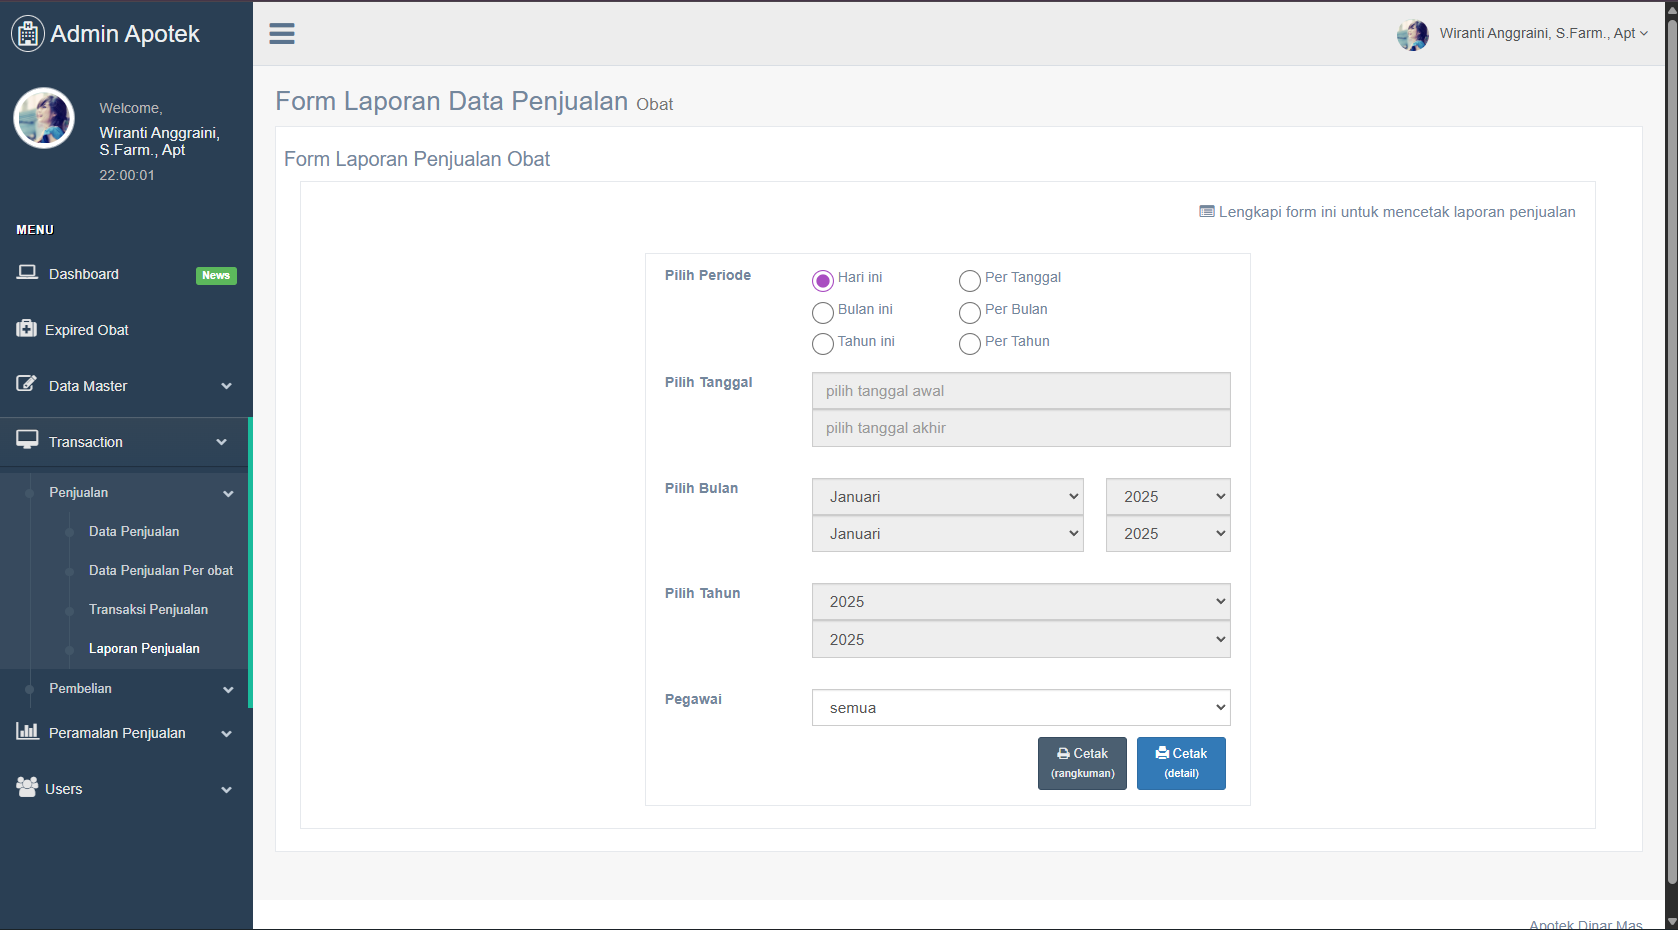
Task: Select the Per Tanggal radio option
Action: 969,281
